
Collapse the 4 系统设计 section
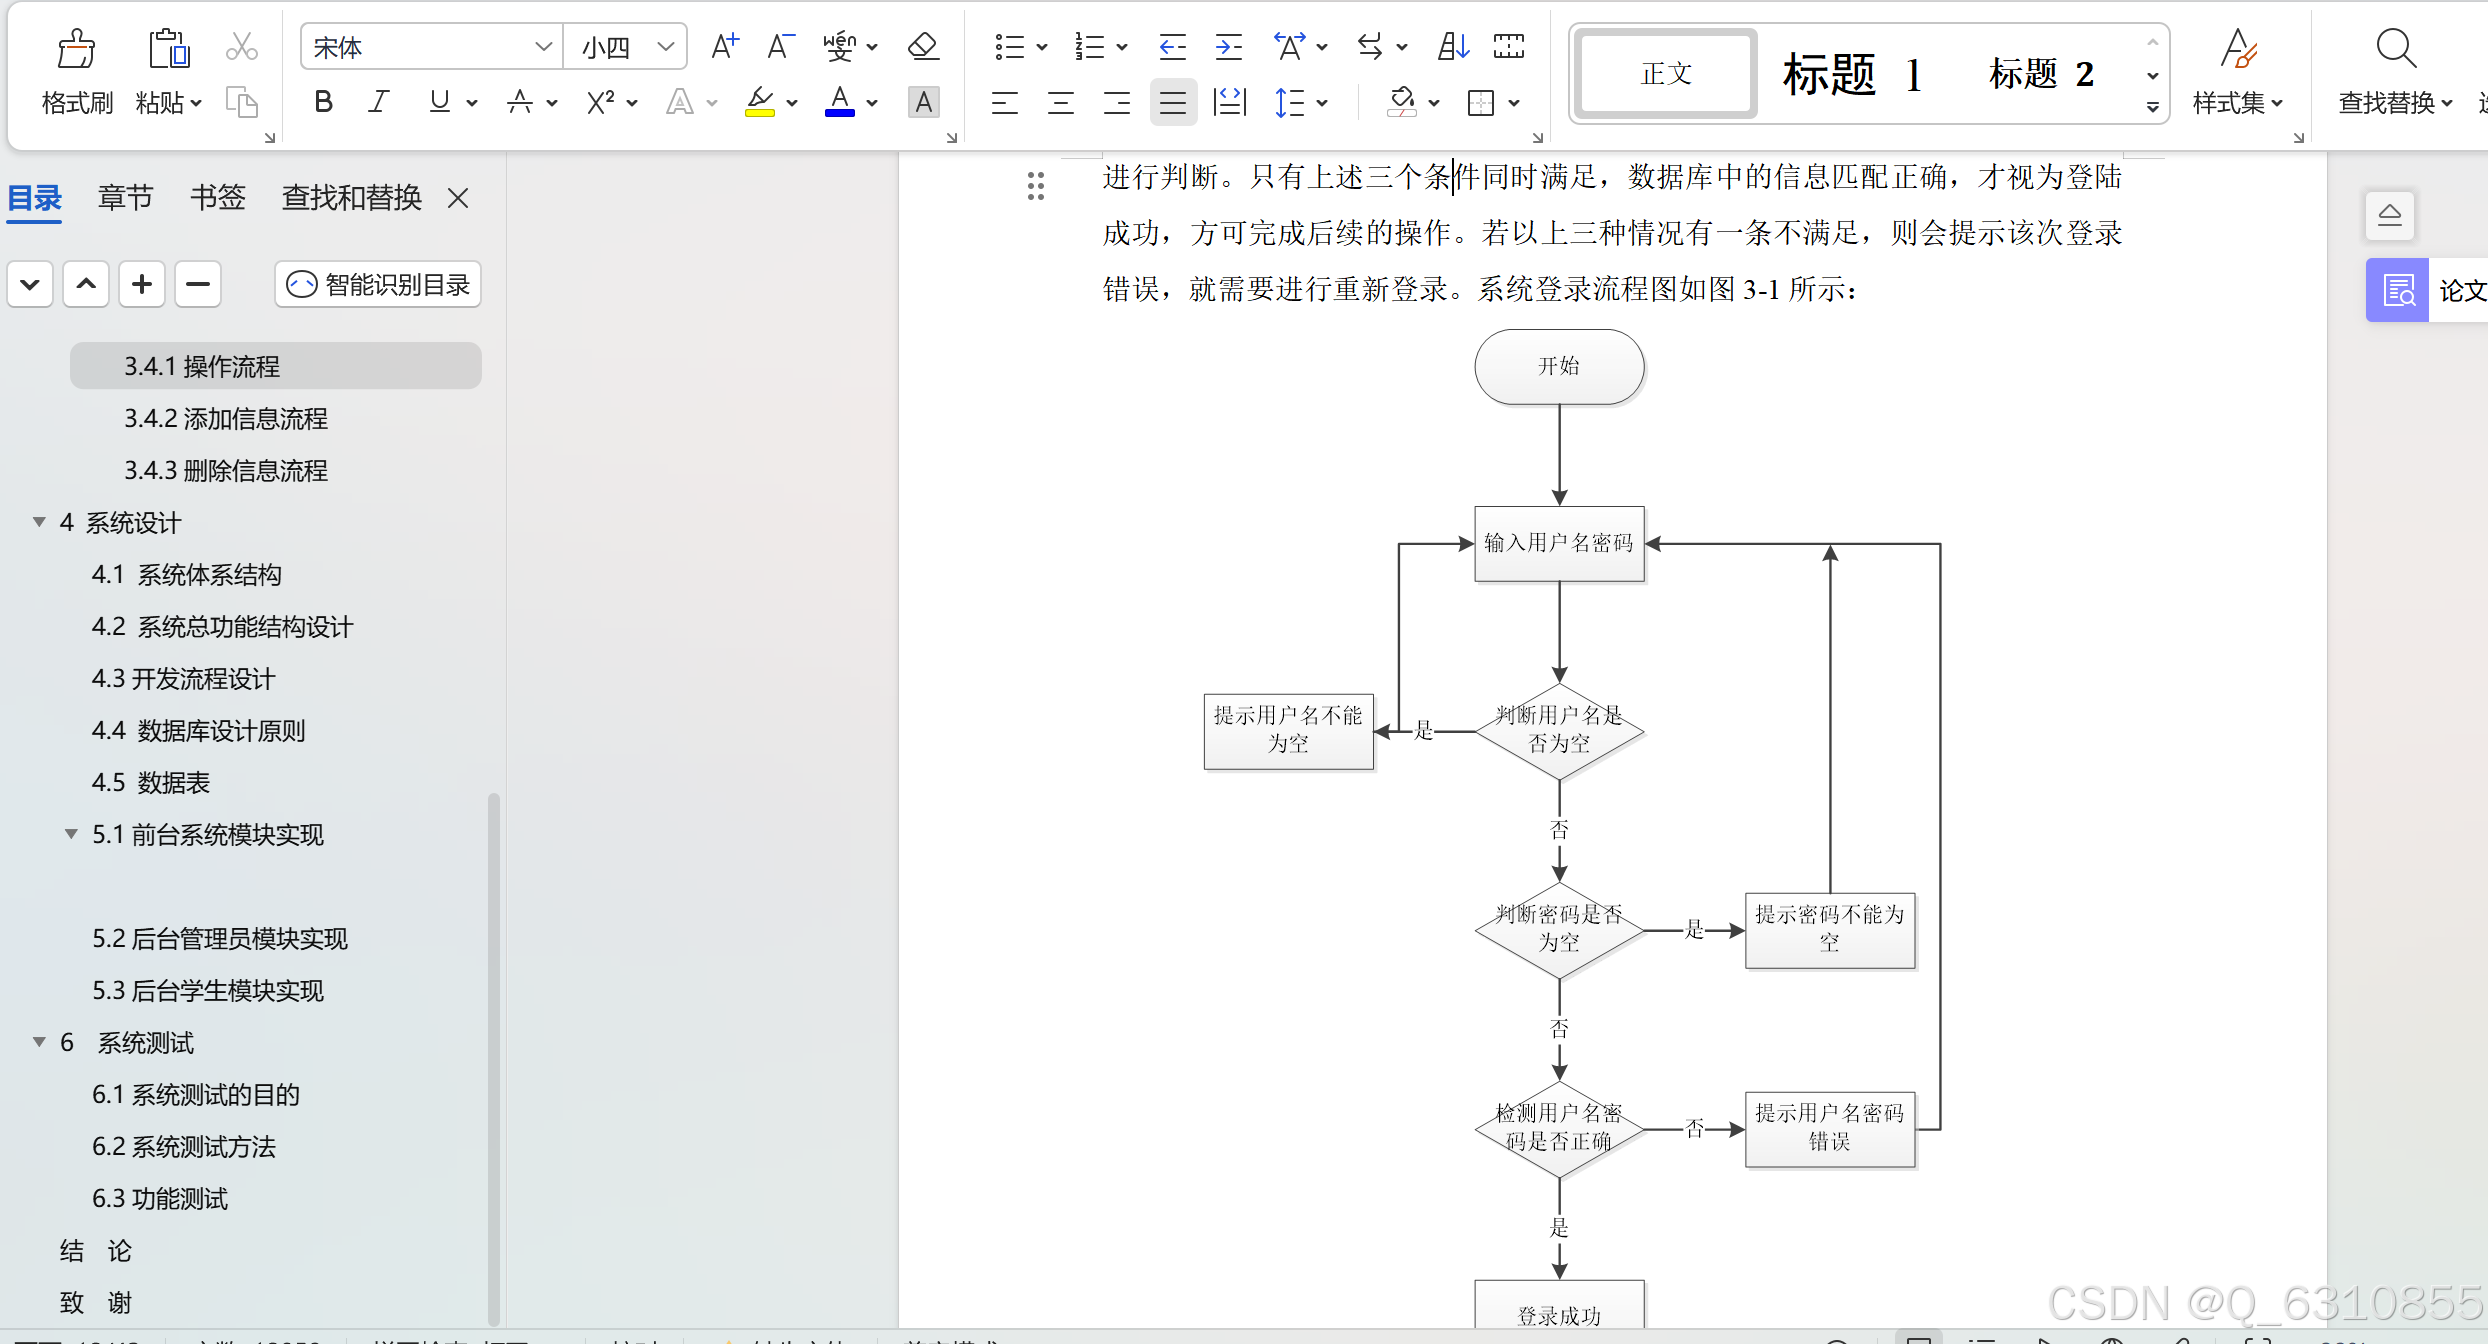click(39, 522)
